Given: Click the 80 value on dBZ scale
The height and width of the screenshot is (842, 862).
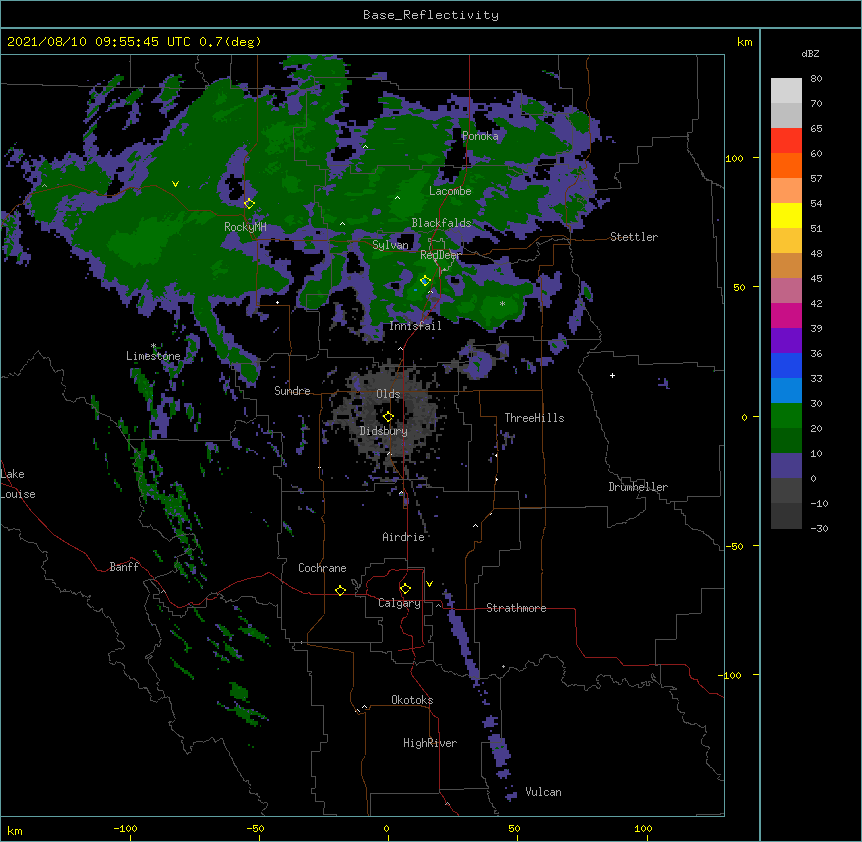Looking at the screenshot, I should click(816, 79).
